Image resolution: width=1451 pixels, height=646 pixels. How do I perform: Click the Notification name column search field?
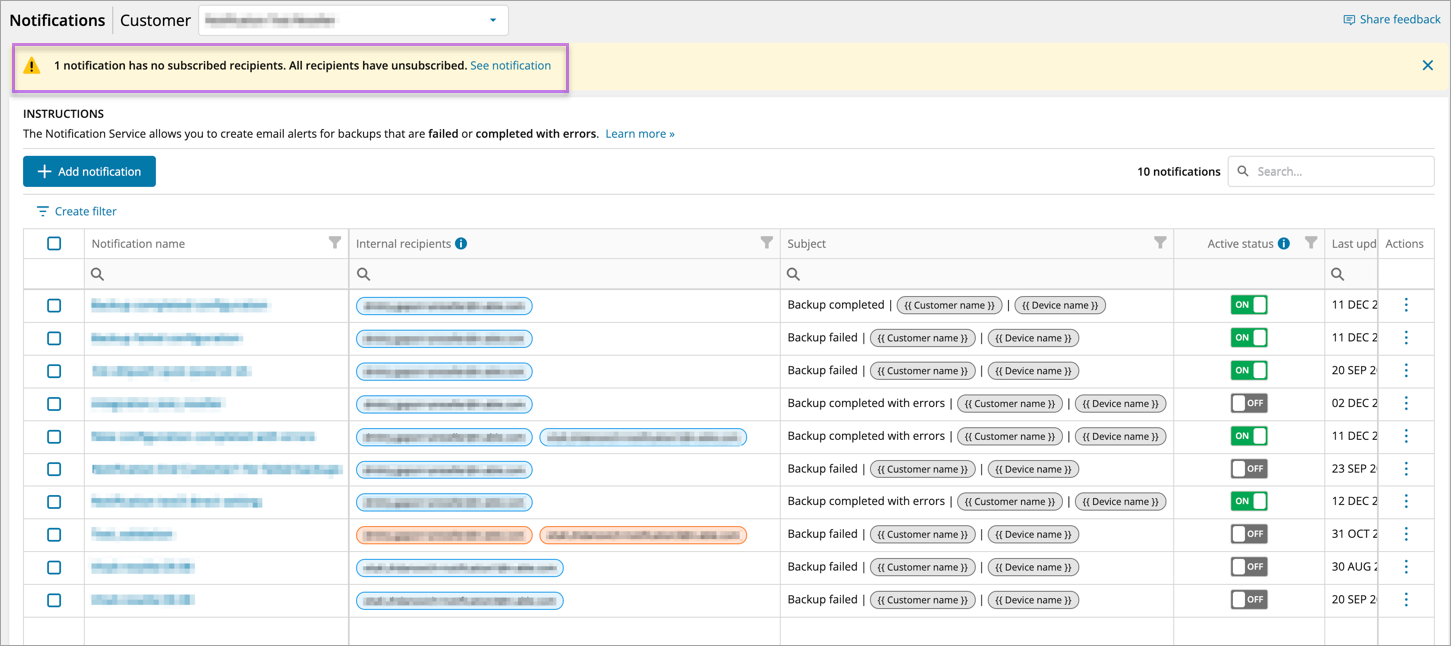(x=216, y=274)
